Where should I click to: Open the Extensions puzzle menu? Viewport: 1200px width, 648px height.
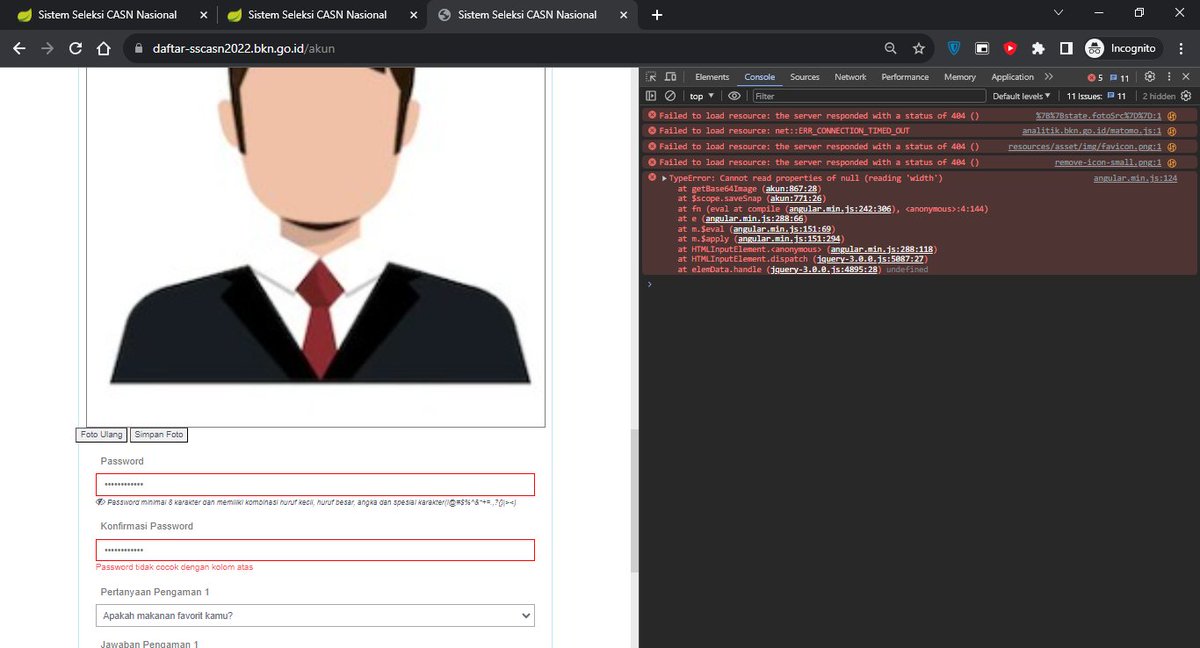click(1038, 48)
